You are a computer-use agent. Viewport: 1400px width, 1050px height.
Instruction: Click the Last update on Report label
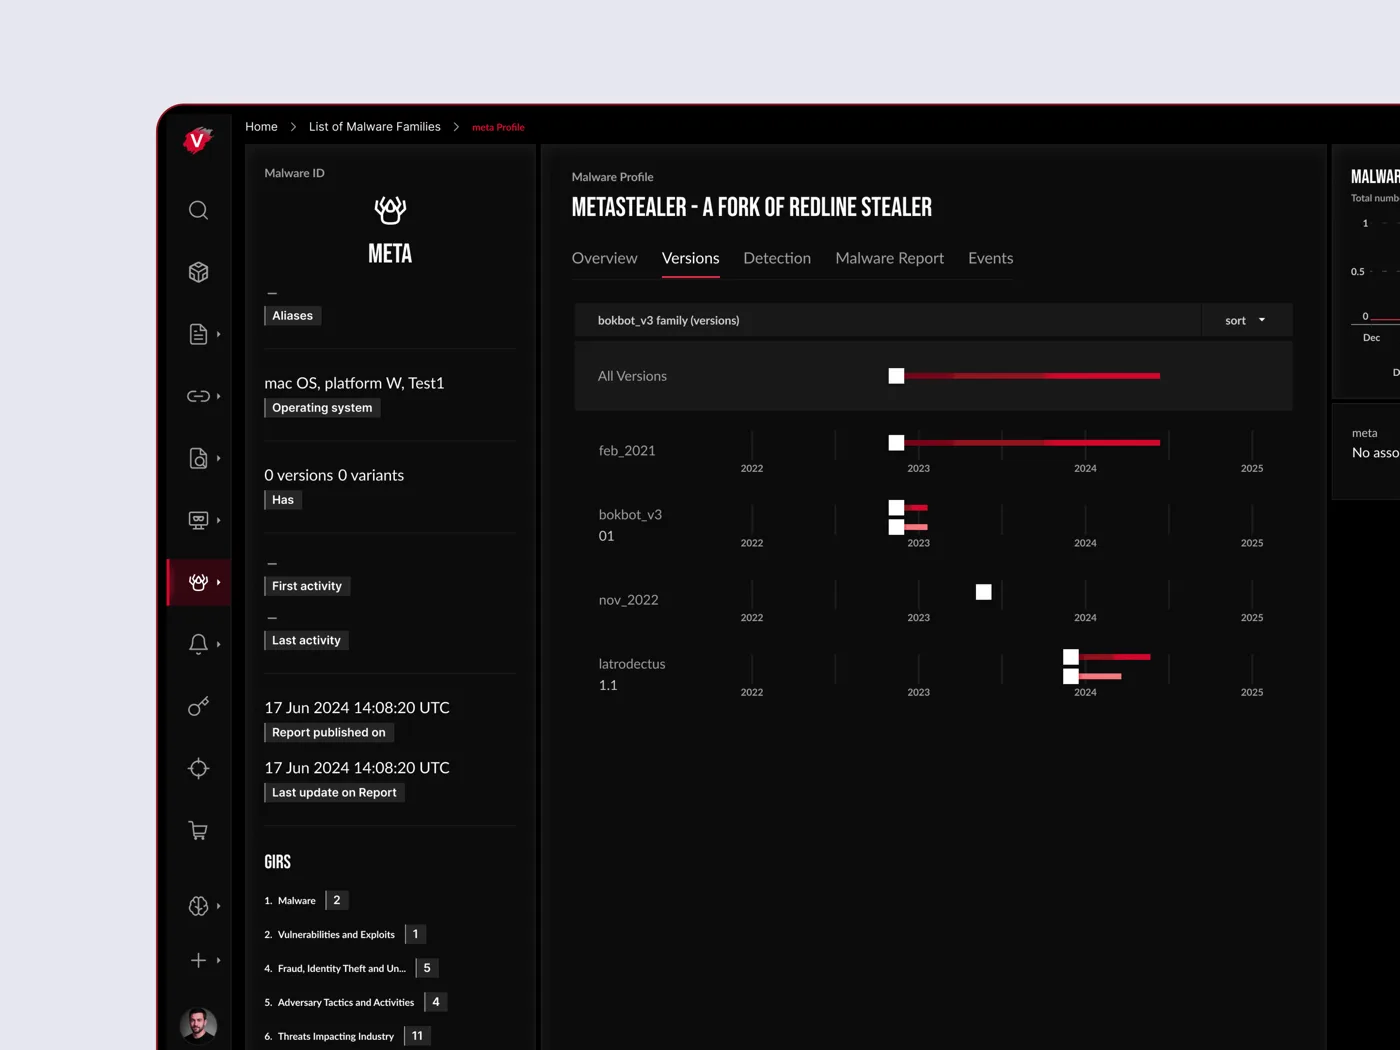(334, 792)
